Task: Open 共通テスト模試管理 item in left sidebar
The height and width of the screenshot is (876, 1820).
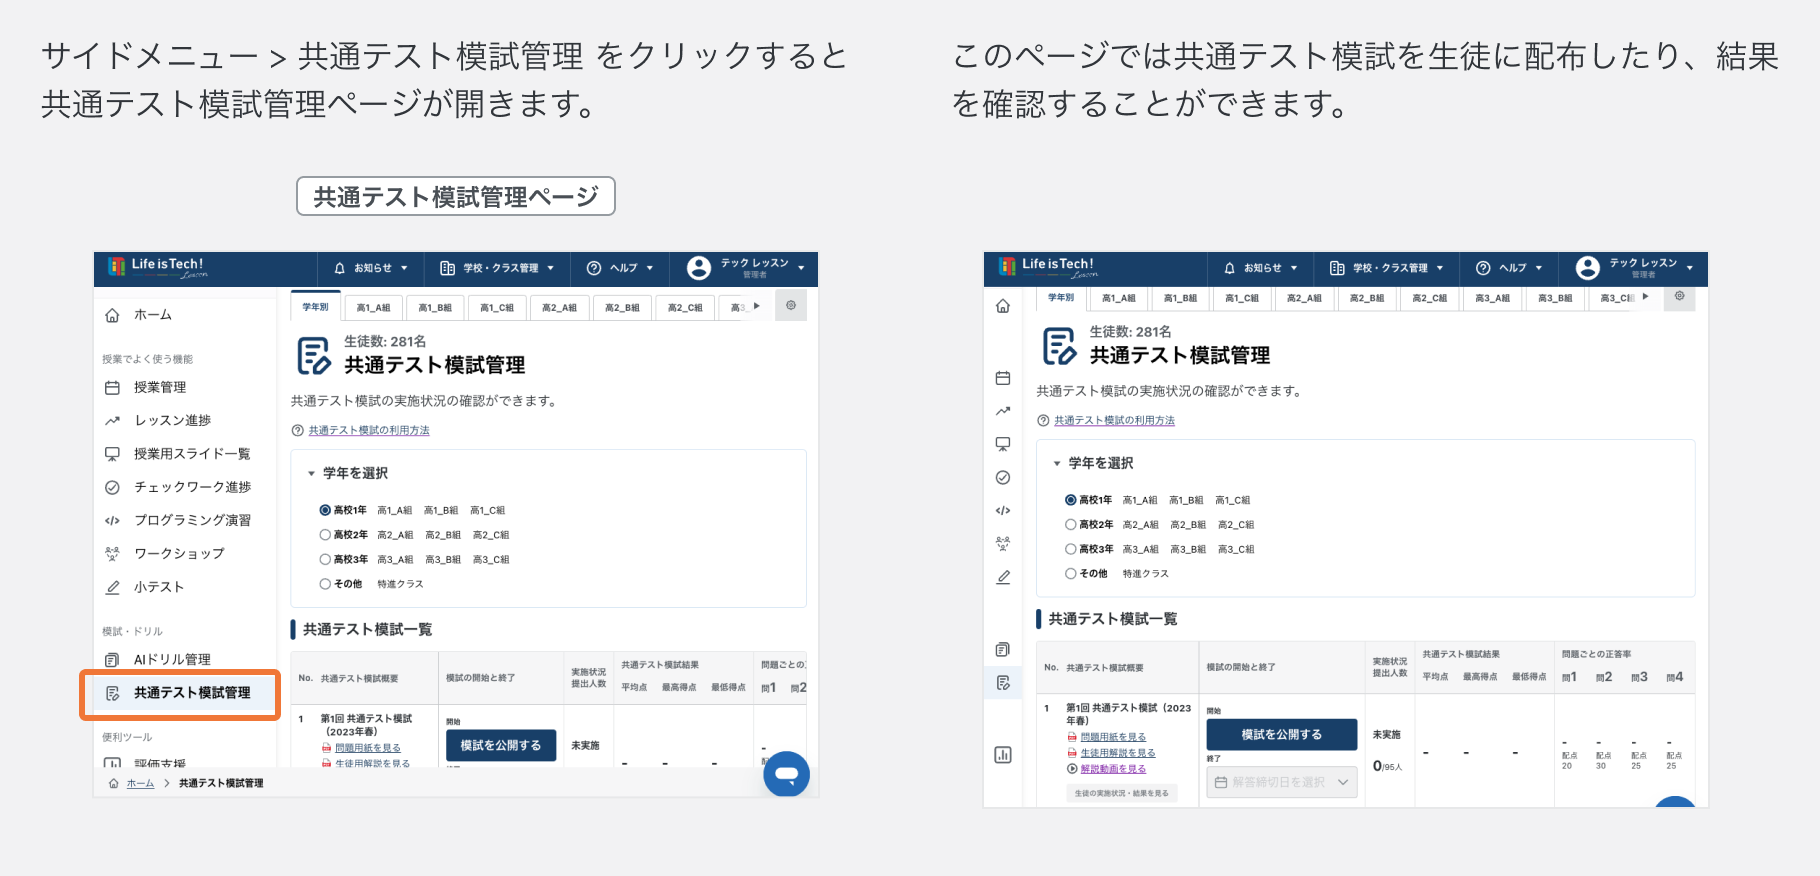Action: (x=180, y=693)
